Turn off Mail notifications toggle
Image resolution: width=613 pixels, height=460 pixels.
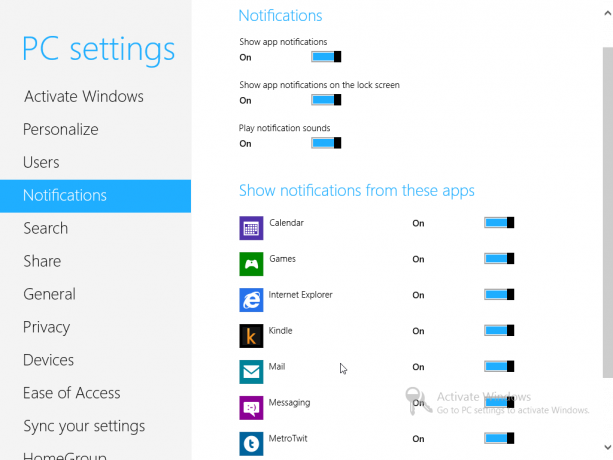pyautogui.click(x=499, y=367)
